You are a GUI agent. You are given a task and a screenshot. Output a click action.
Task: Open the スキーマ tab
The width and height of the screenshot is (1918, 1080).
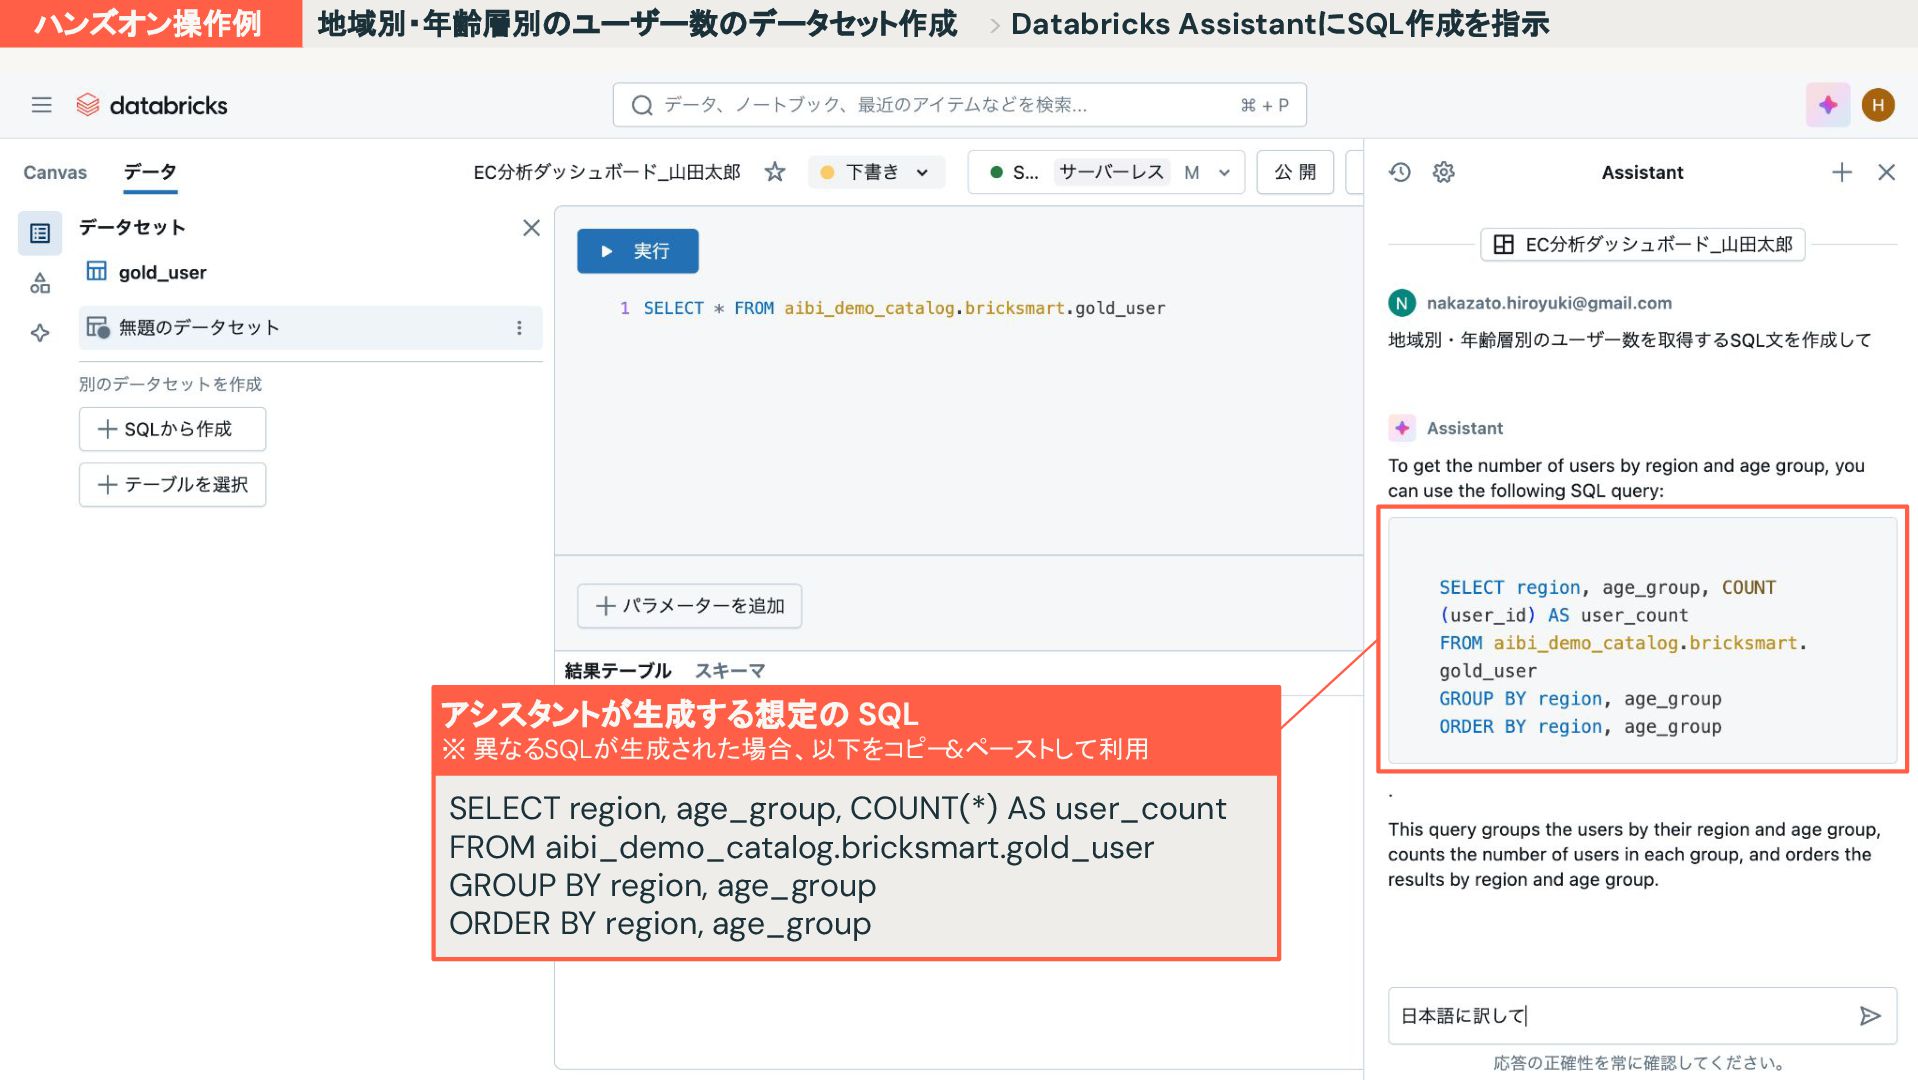(x=730, y=670)
